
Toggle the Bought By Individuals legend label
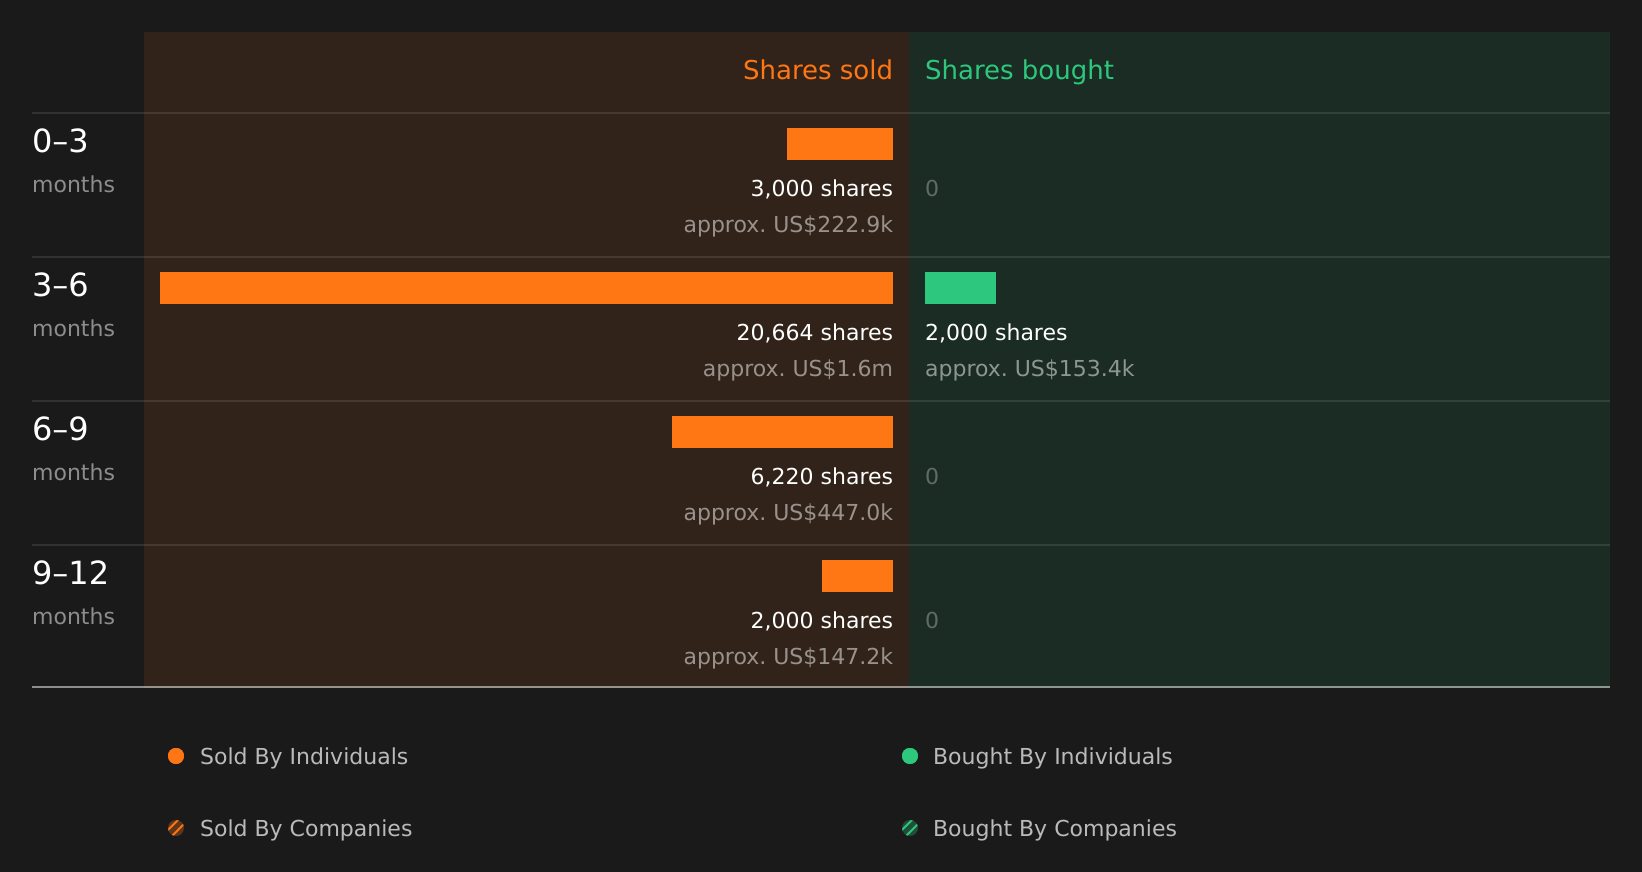pos(1052,757)
